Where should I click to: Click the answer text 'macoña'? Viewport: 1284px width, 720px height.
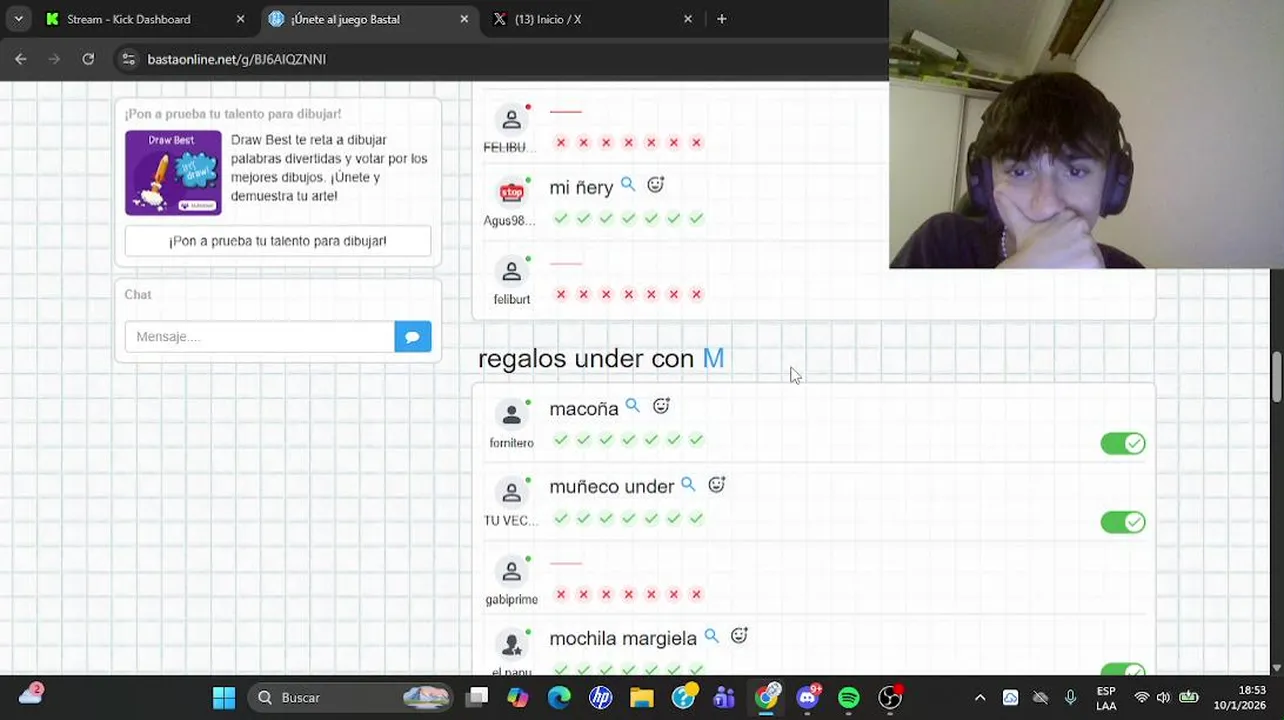[584, 409]
